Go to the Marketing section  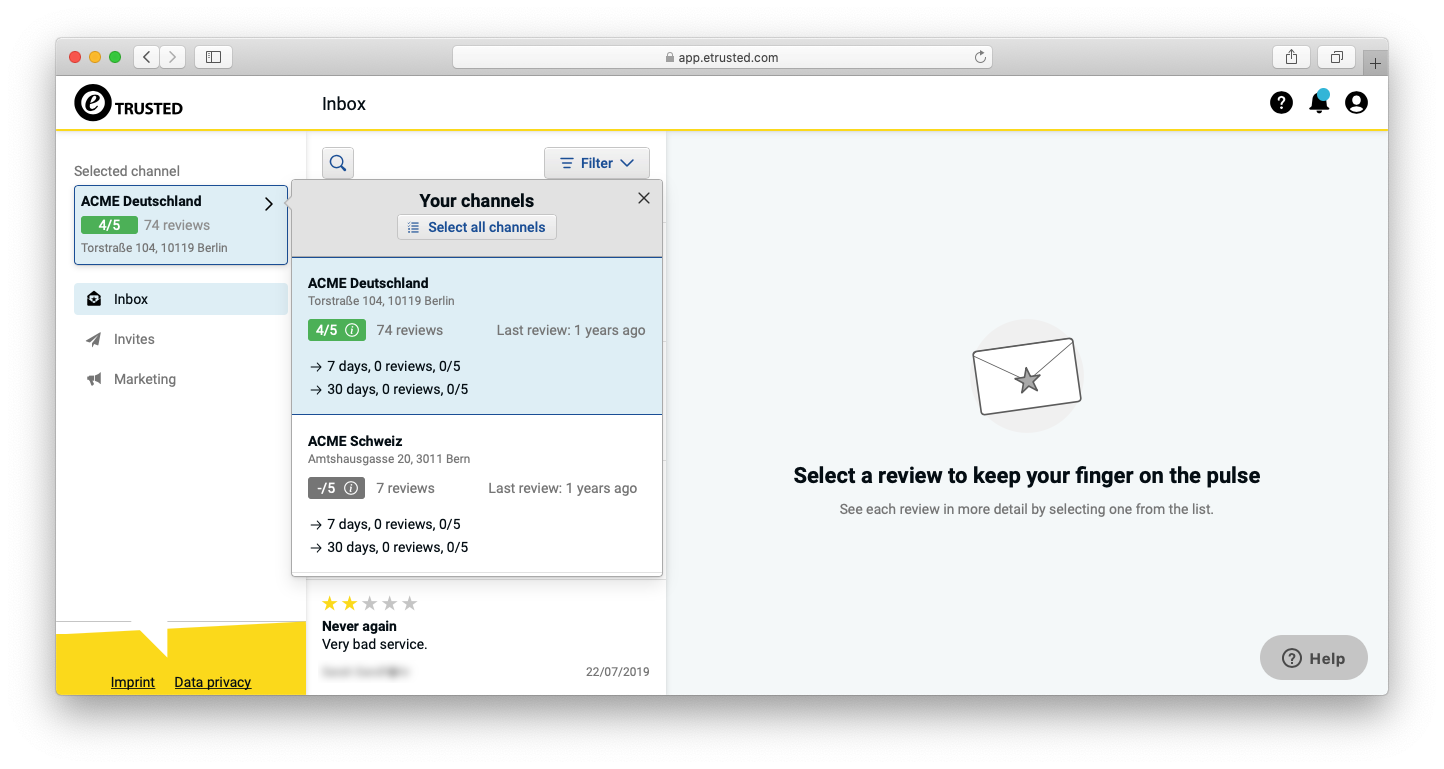[144, 379]
